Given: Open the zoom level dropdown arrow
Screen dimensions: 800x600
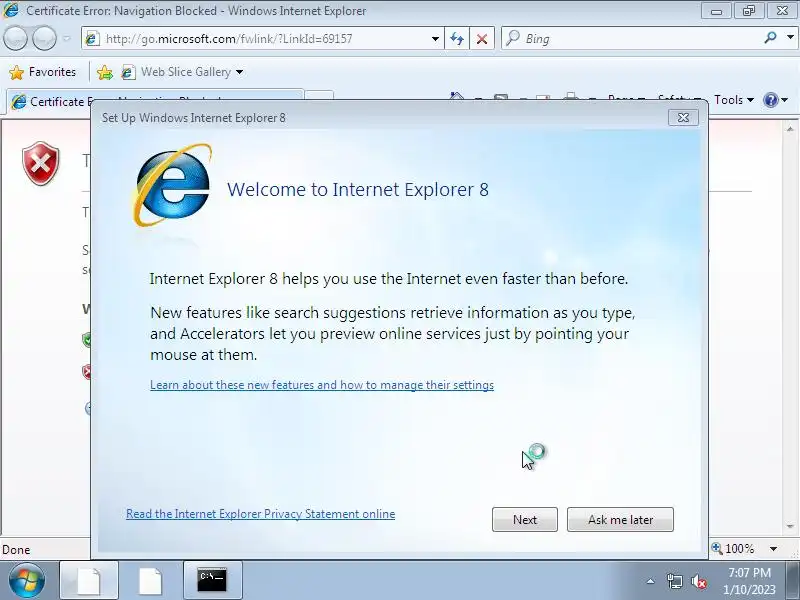Looking at the screenshot, I should point(773,549).
